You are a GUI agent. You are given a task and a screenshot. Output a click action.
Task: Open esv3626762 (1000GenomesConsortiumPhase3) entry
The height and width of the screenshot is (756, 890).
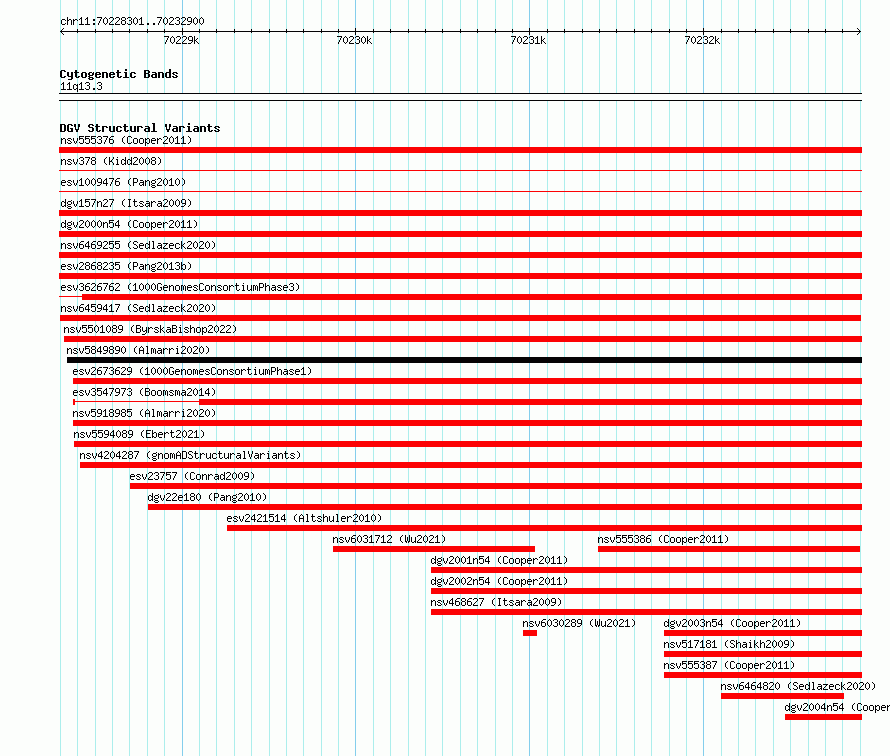[180, 287]
